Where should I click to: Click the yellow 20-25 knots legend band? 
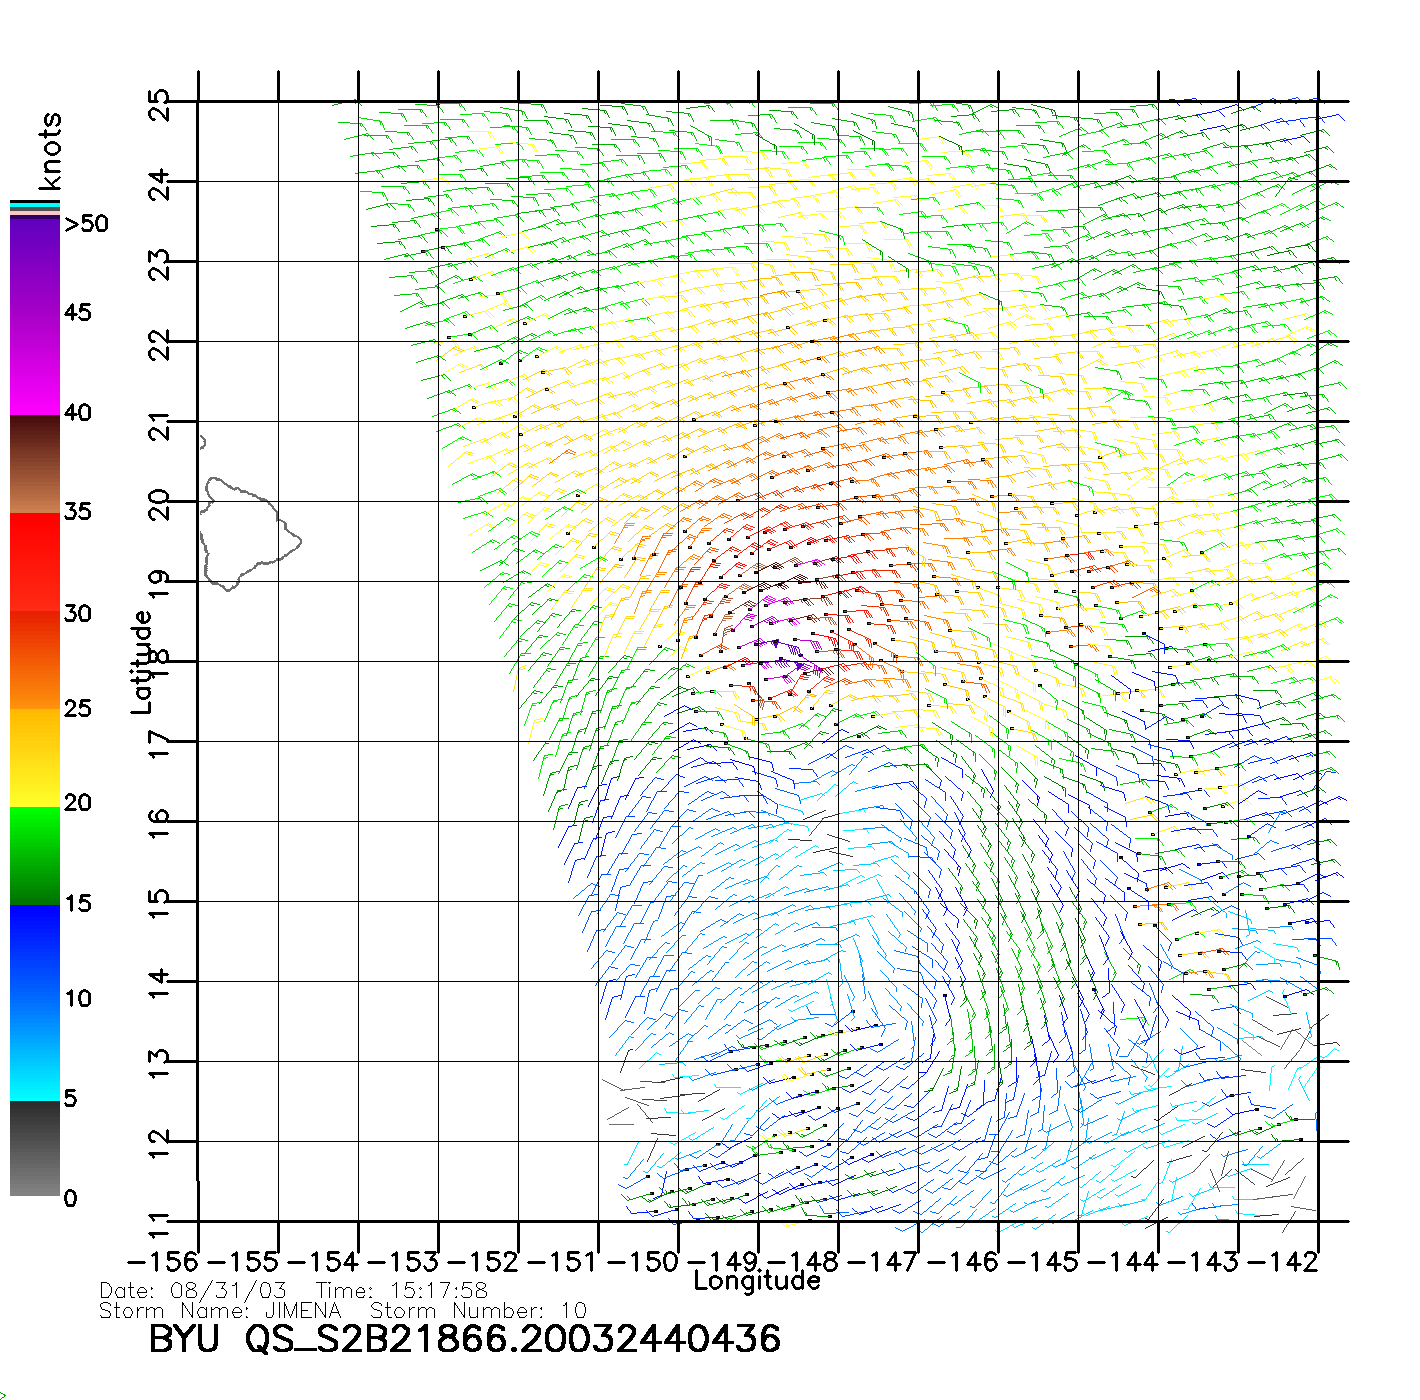(35, 757)
